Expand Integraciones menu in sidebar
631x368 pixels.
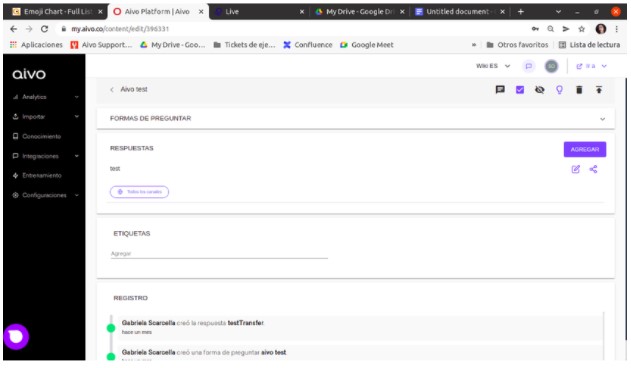[x=45, y=156]
